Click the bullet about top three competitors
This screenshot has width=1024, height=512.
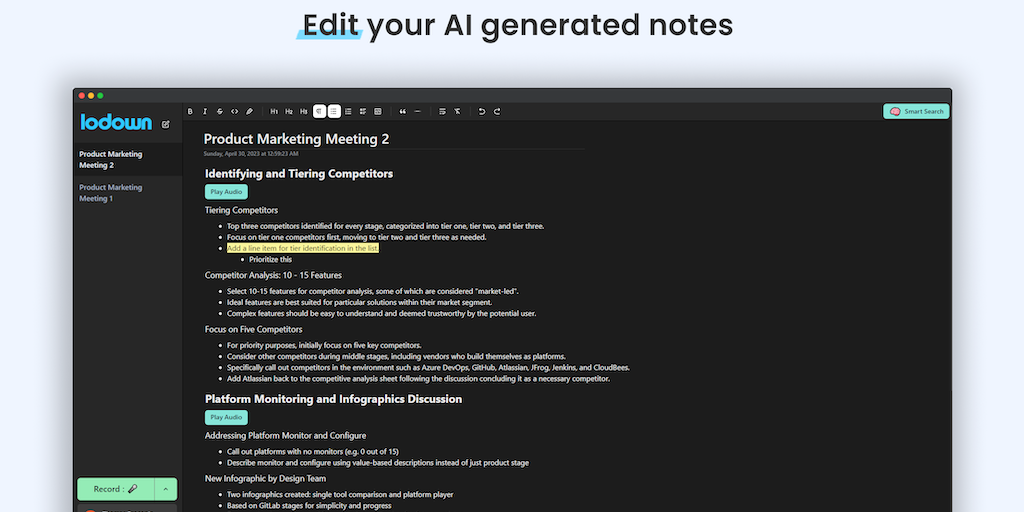385,226
